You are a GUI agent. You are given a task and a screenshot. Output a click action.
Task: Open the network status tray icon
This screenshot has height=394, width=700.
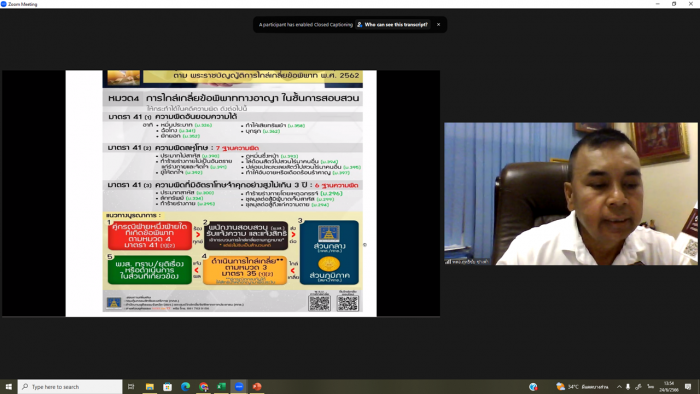click(x=639, y=386)
